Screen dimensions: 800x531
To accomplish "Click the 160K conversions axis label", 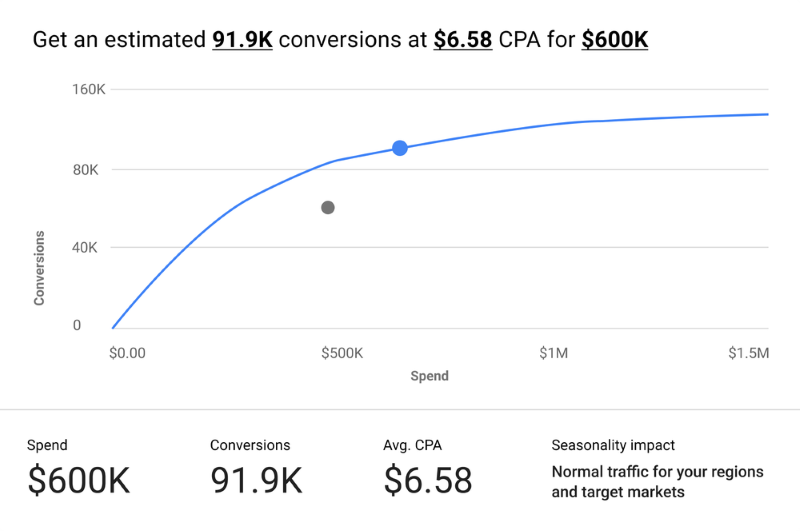I will tap(89, 90).
